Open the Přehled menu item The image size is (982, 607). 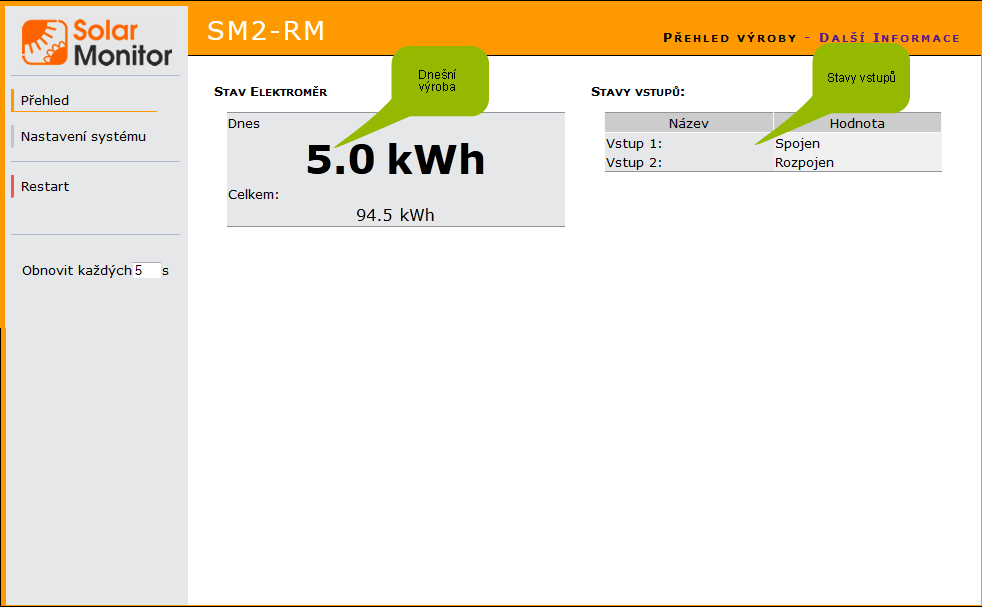45,100
